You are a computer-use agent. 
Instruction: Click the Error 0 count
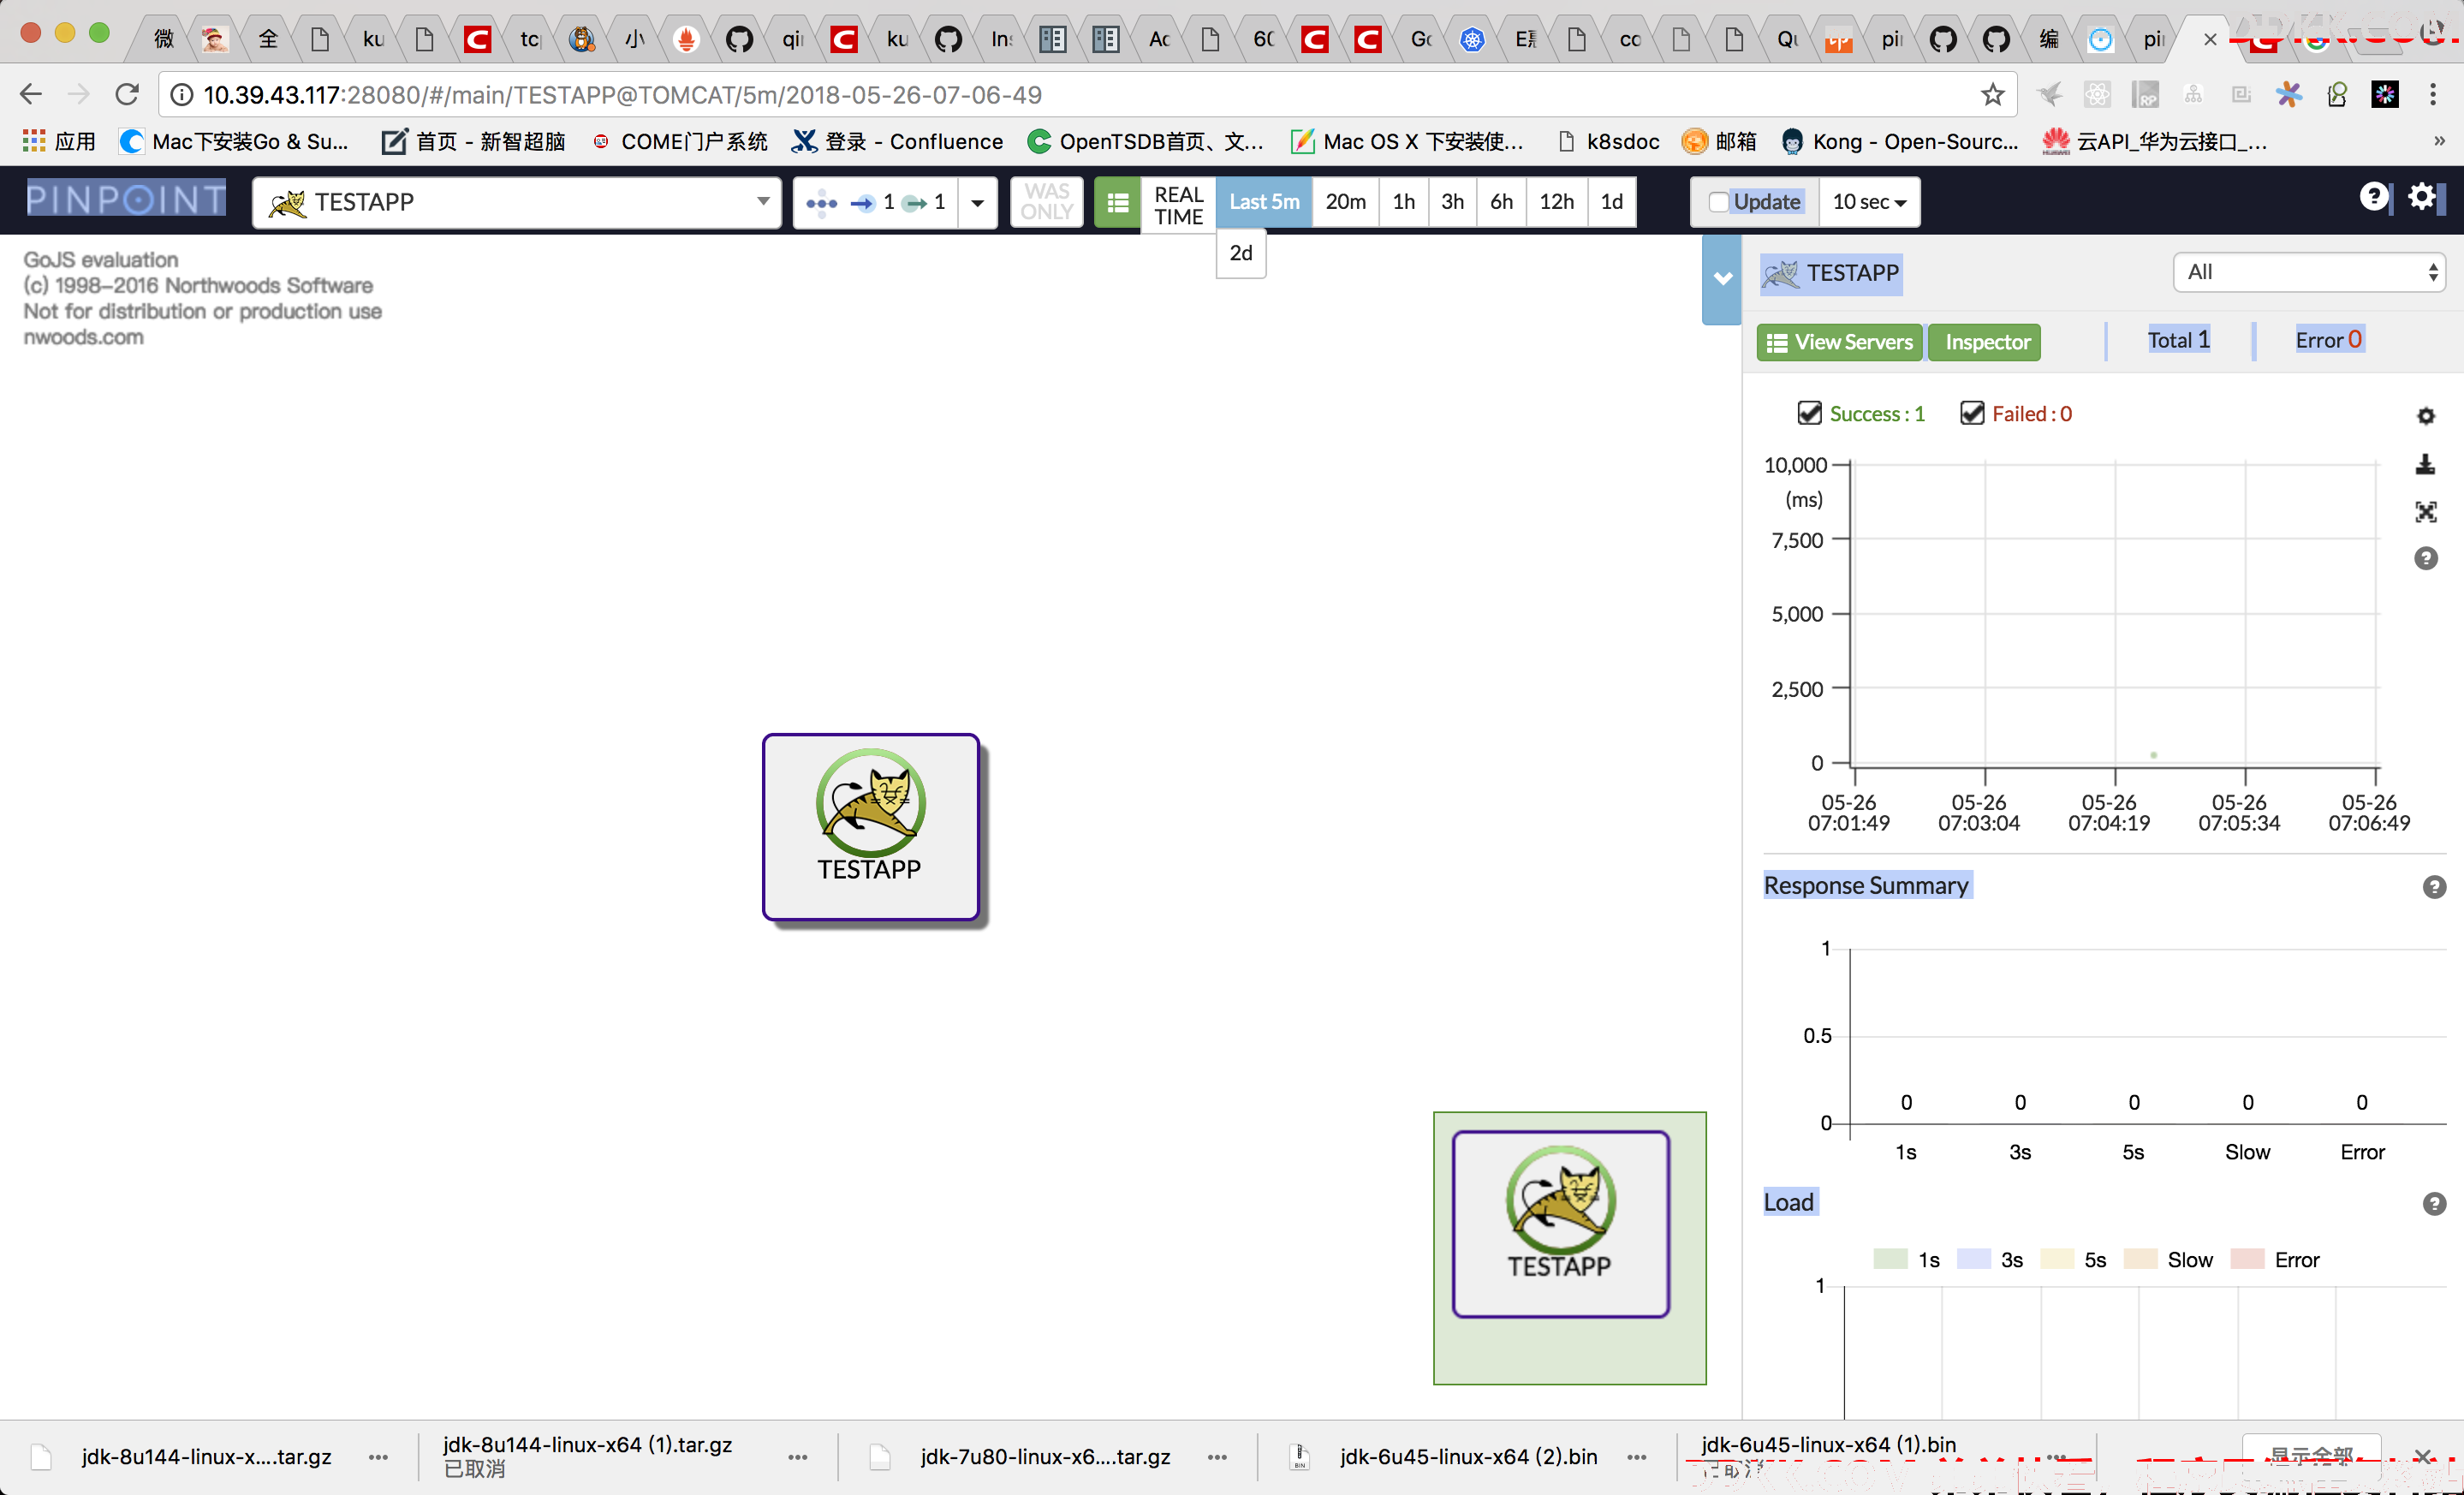2328,341
